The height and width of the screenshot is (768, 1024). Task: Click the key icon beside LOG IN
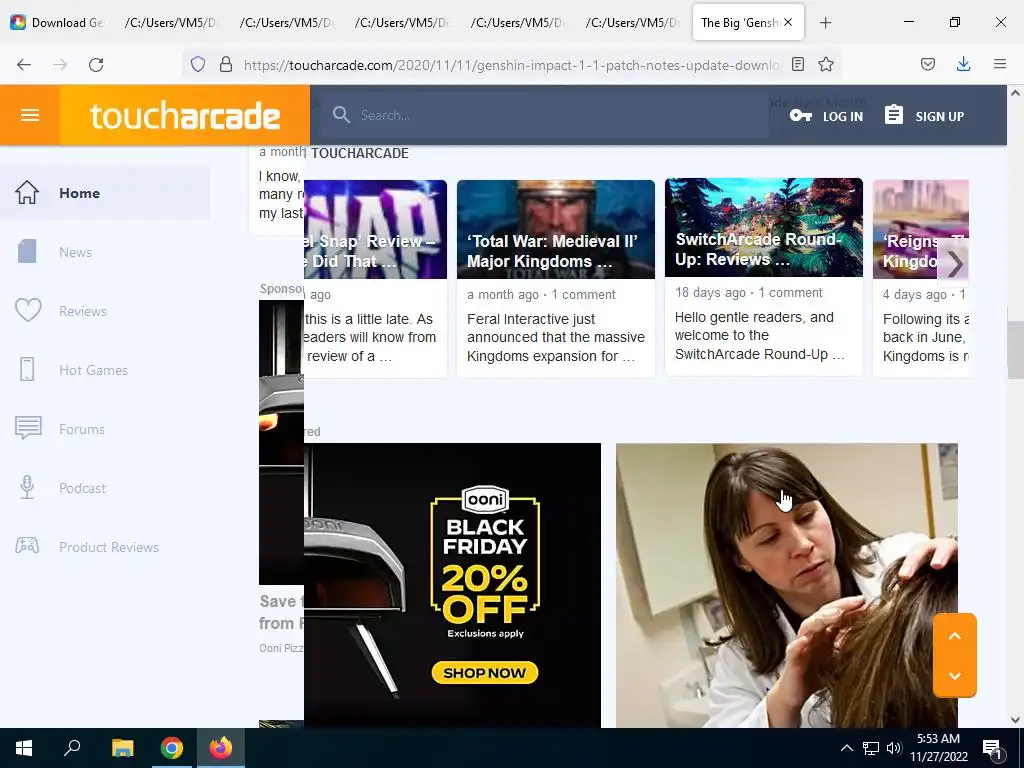click(x=800, y=116)
